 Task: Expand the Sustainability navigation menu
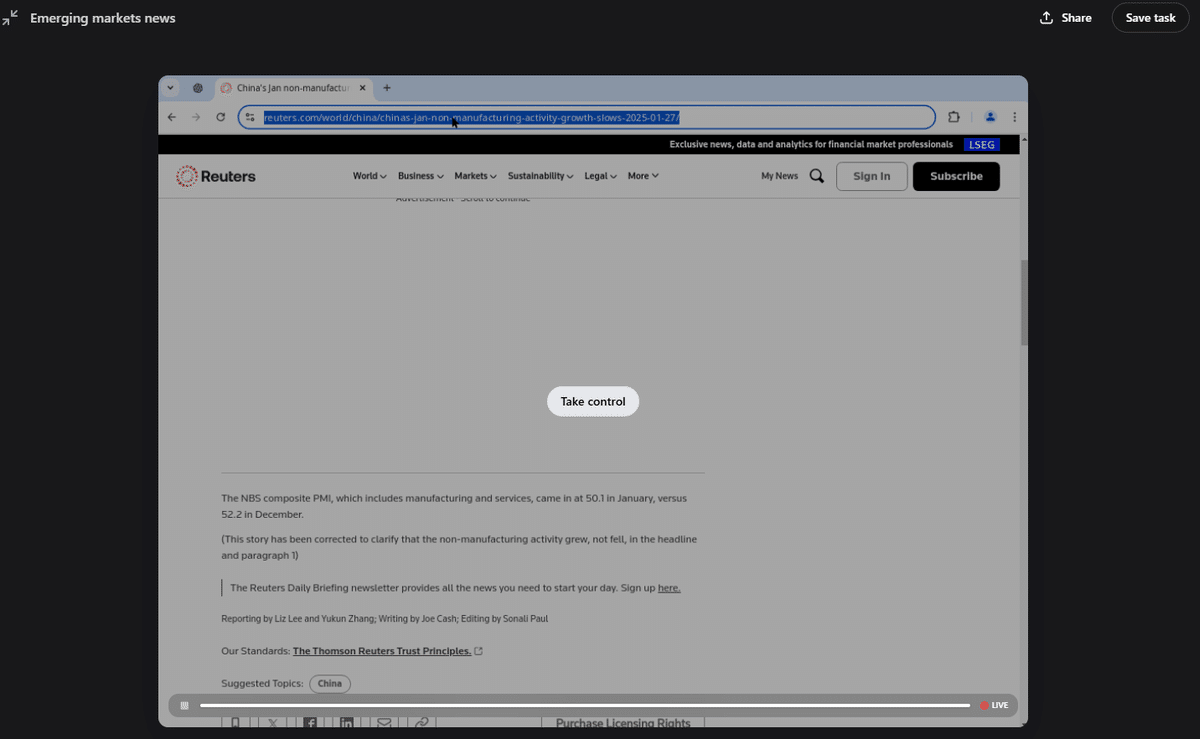[x=540, y=176]
